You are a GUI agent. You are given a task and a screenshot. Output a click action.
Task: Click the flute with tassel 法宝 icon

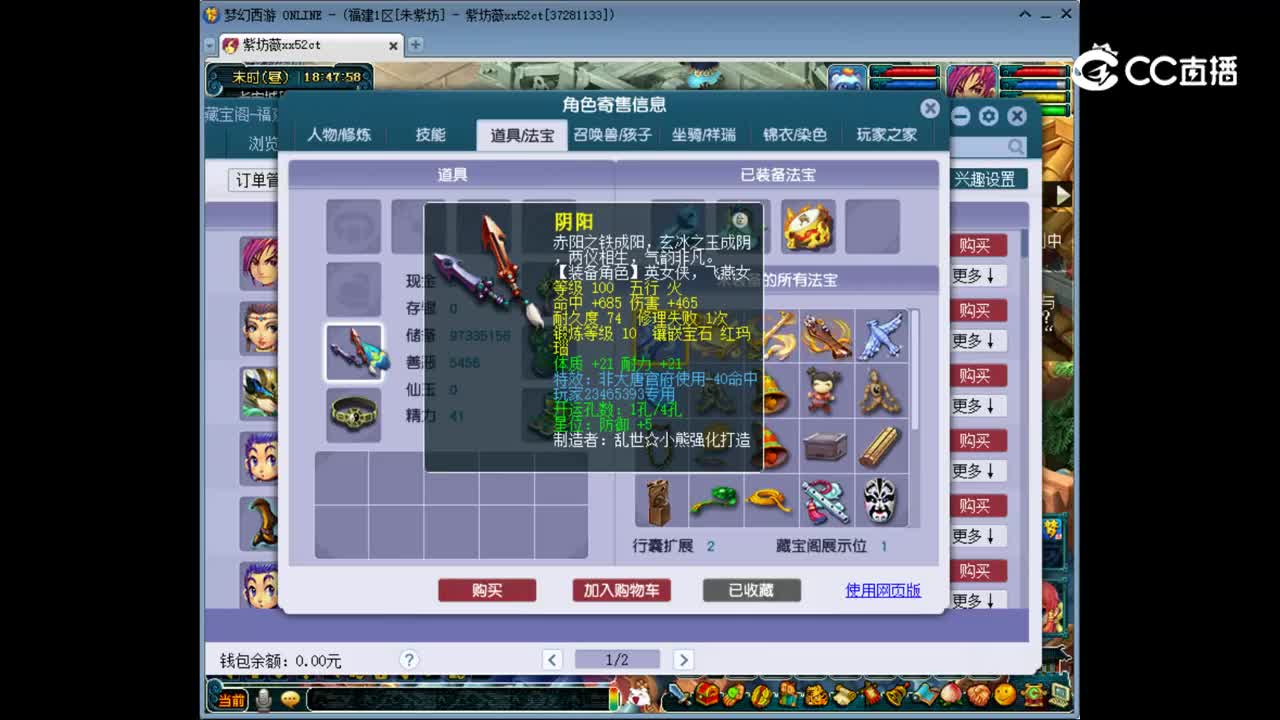point(825,501)
